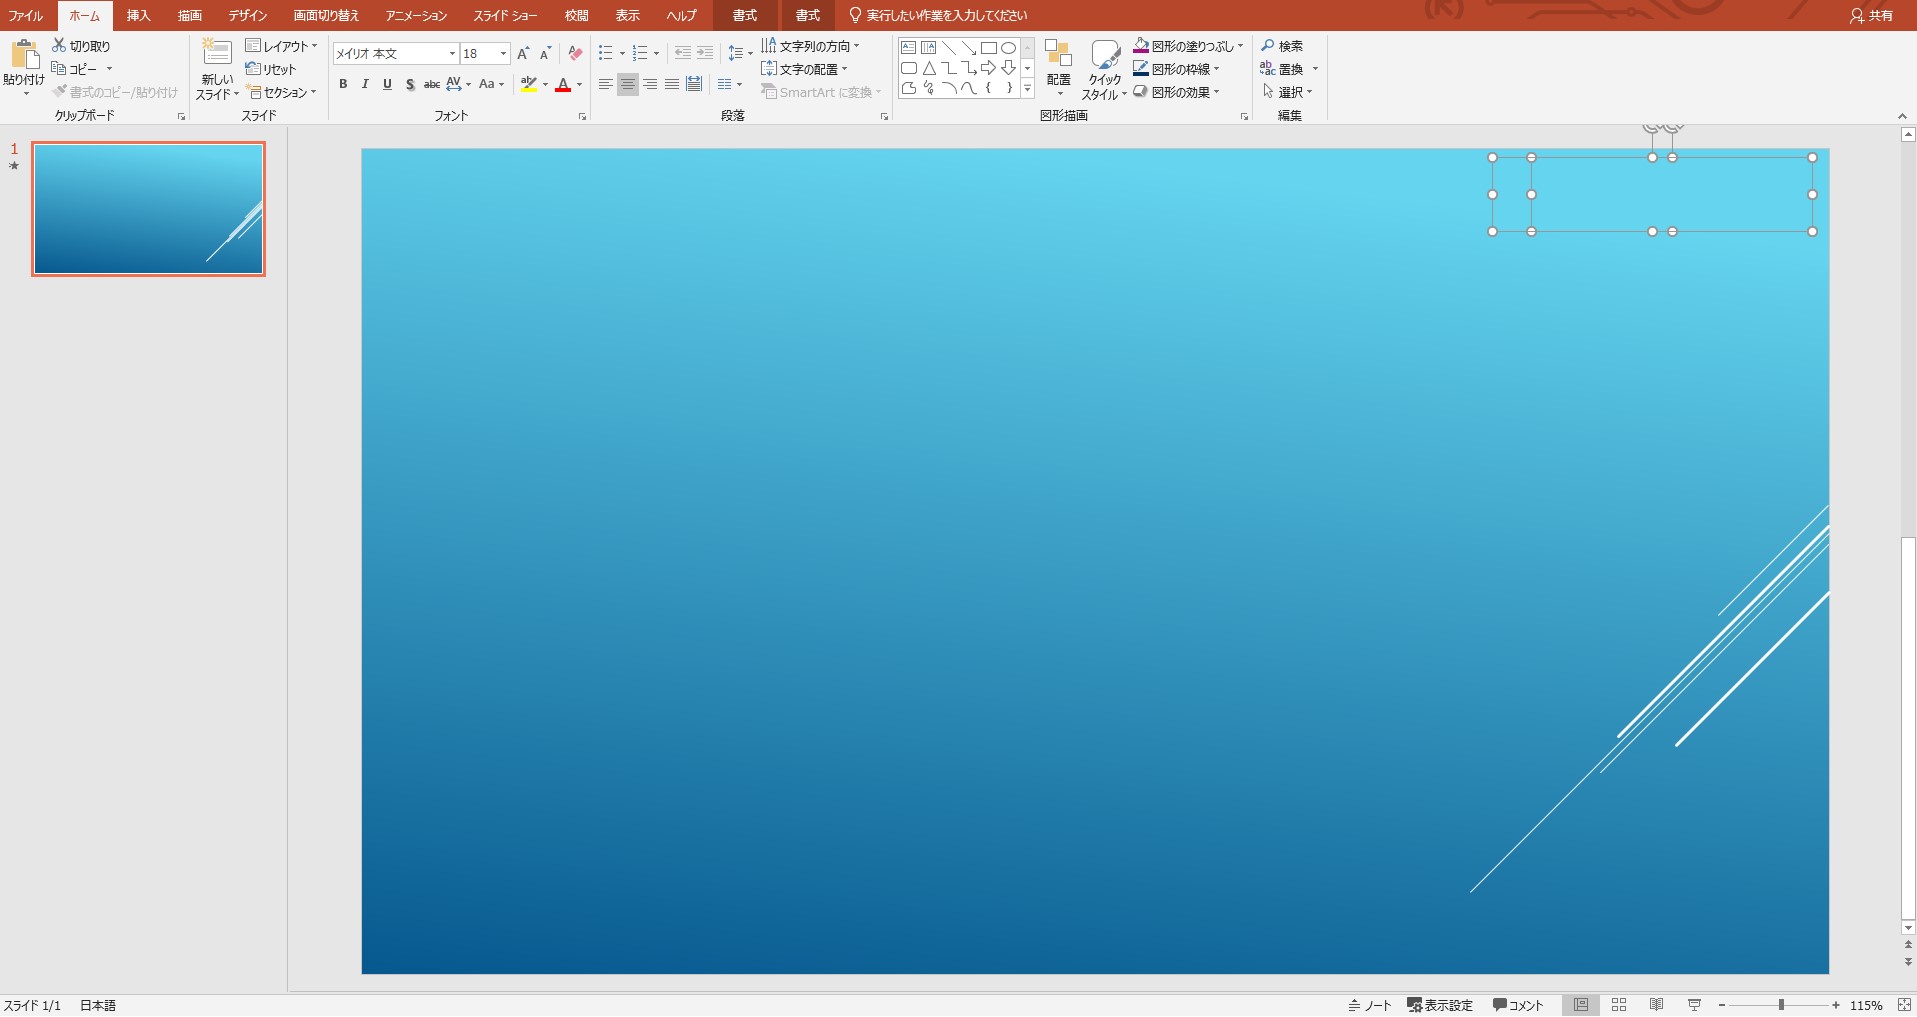
Task: Switch to the 挿入 ribbon tab
Action: (138, 15)
